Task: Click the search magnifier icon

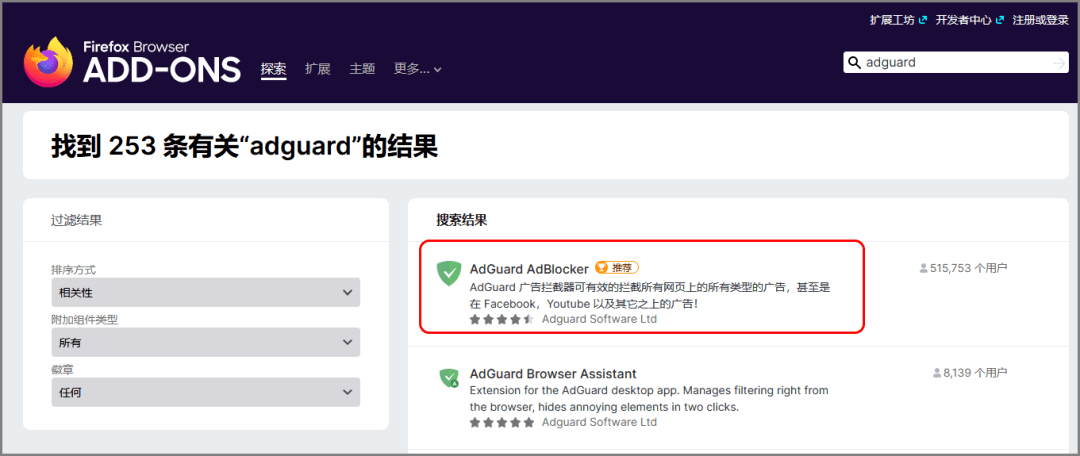Action: (855, 63)
